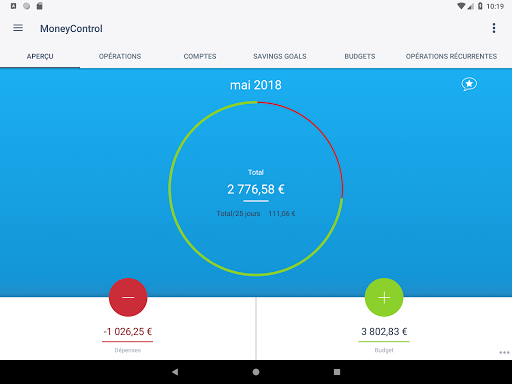Tap the red arc of the circle chart
This screenshot has height=384, width=512.
[317, 127]
